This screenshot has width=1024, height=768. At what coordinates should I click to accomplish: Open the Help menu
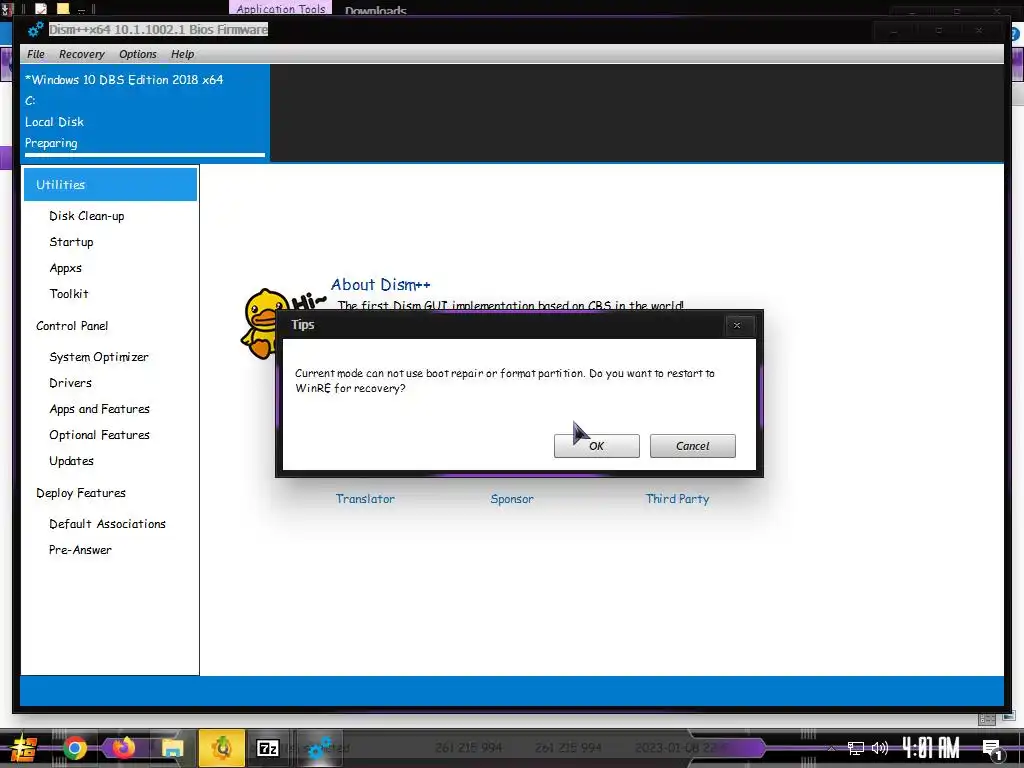(x=182, y=54)
